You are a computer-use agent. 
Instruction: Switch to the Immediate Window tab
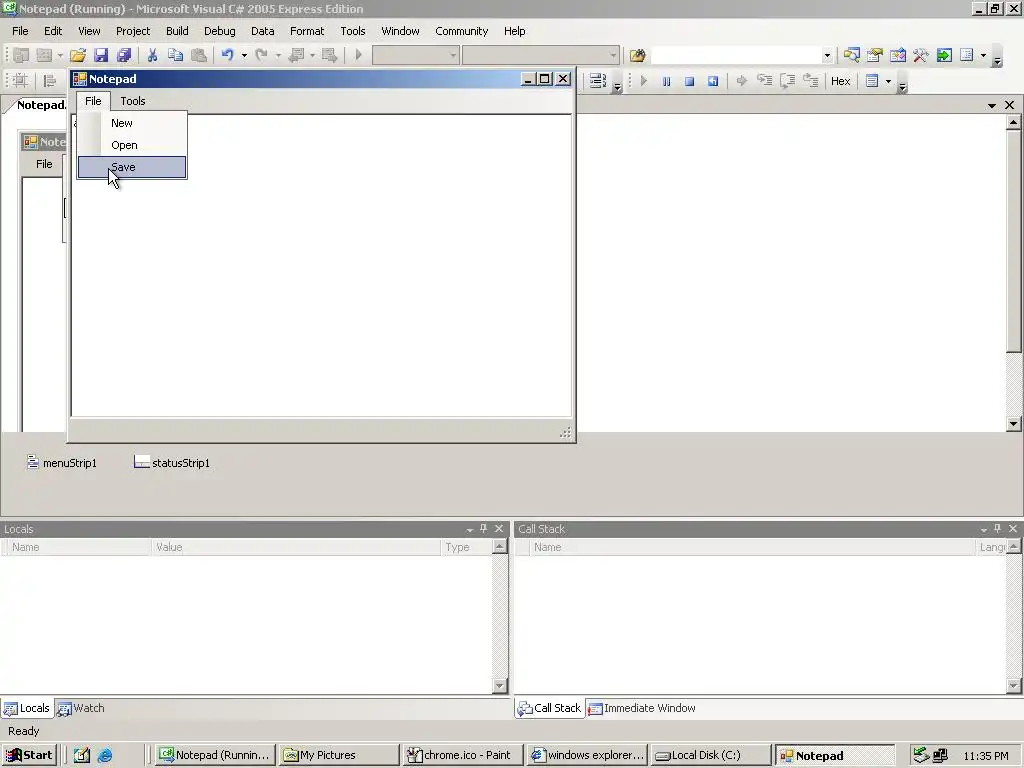click(642, 708)
